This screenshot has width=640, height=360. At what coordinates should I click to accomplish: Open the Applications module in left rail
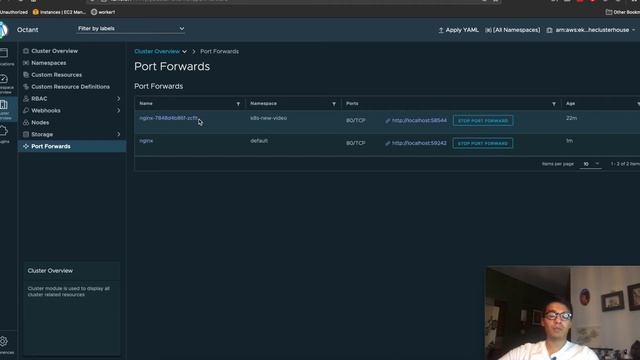pyautogui.click(x=5, y=57)
